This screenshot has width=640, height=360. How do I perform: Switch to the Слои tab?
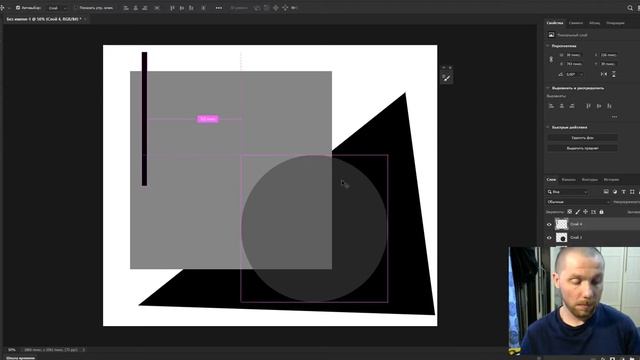click(551, 180)
